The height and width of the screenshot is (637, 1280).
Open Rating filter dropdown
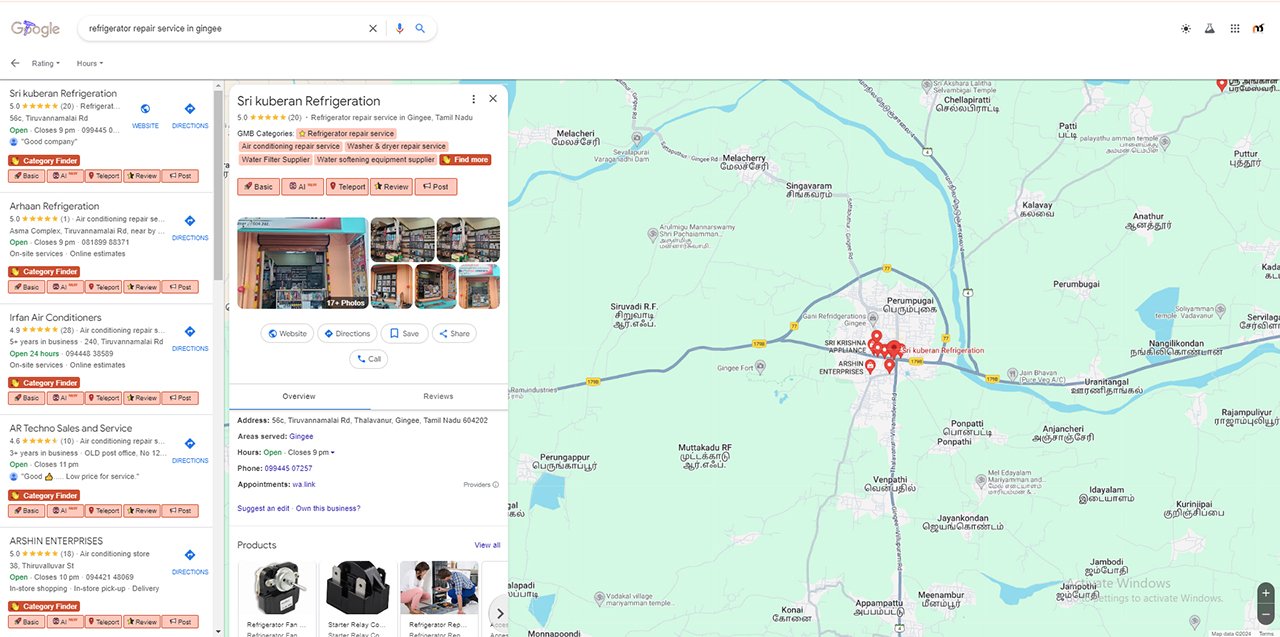(46, 63)
